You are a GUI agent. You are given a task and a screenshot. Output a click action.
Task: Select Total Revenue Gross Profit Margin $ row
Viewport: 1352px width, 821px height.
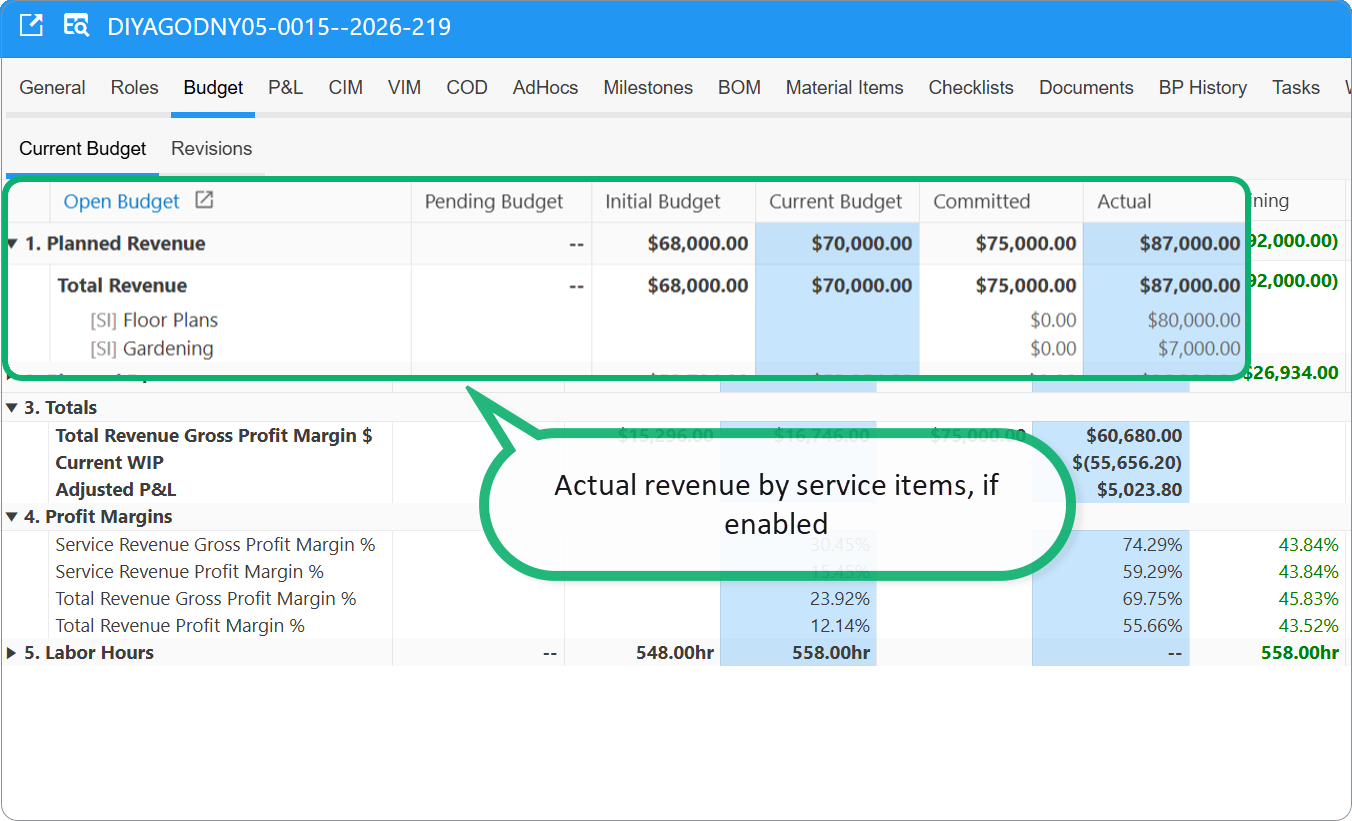tap(214, 436)
